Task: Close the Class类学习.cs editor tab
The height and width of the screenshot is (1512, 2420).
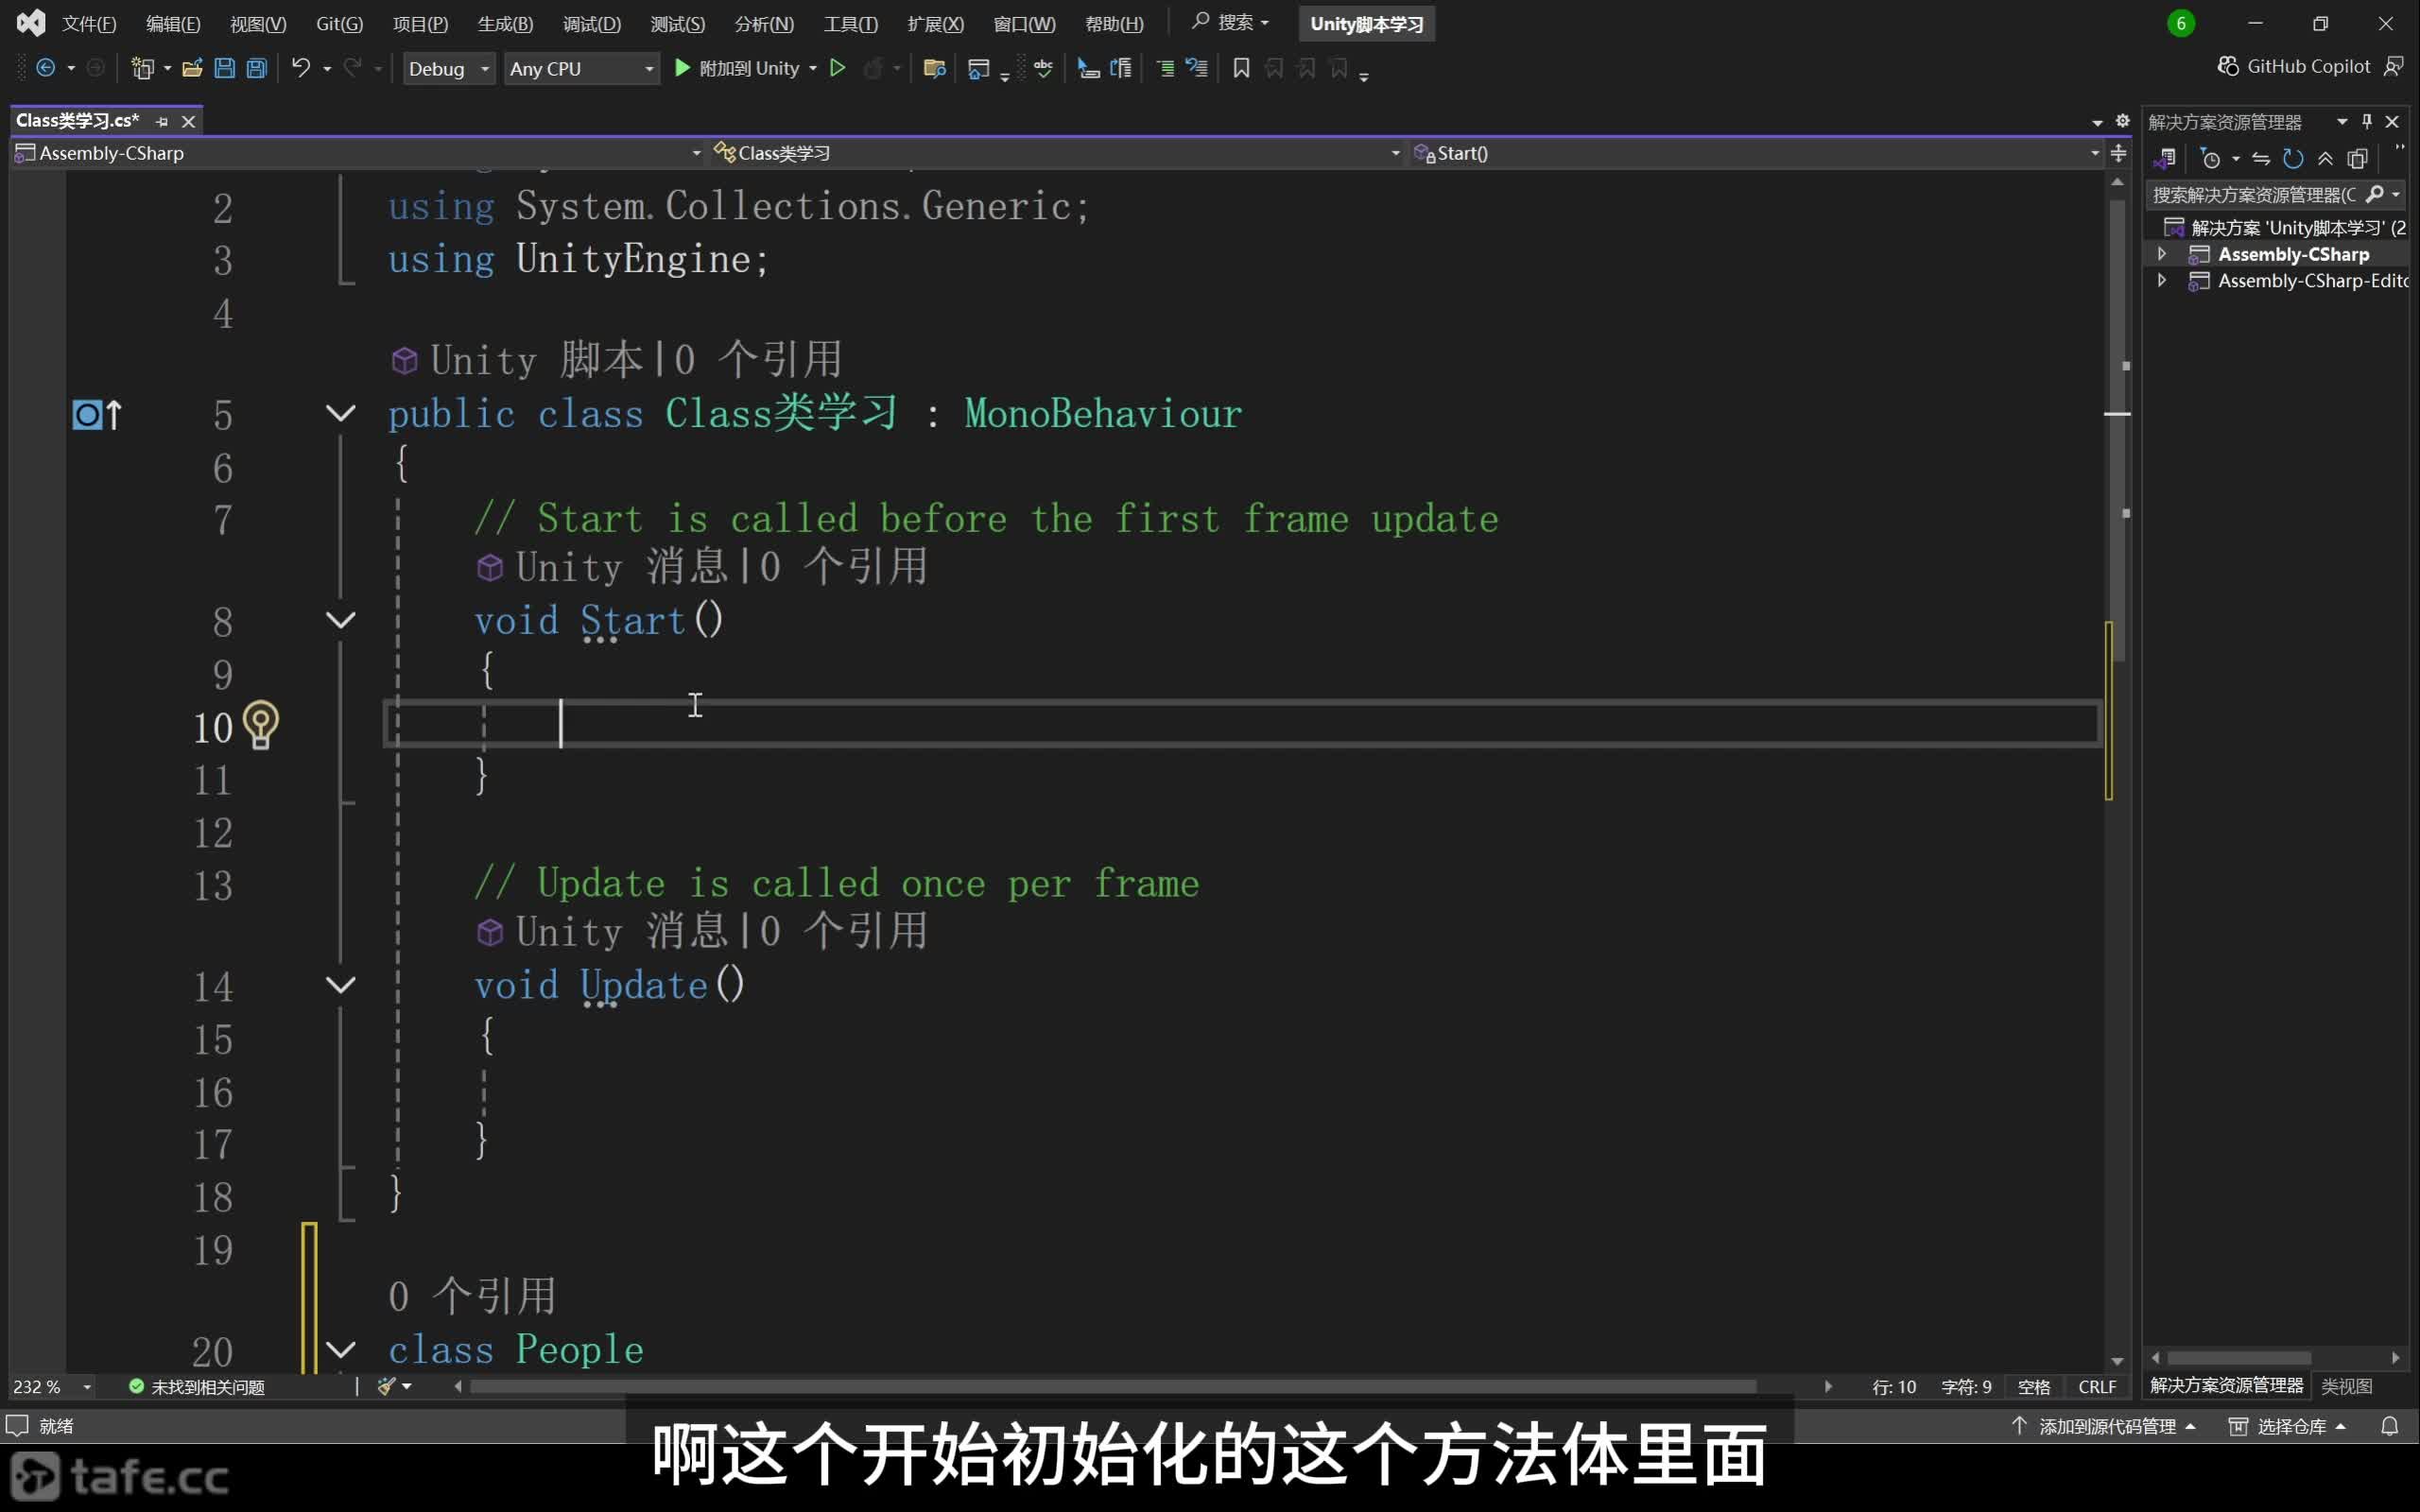Action: (188, 121)
